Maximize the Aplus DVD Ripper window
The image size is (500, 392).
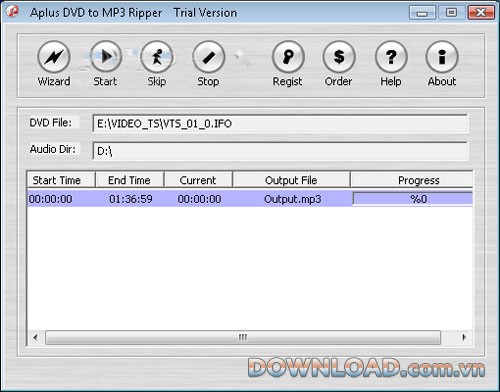451,13
